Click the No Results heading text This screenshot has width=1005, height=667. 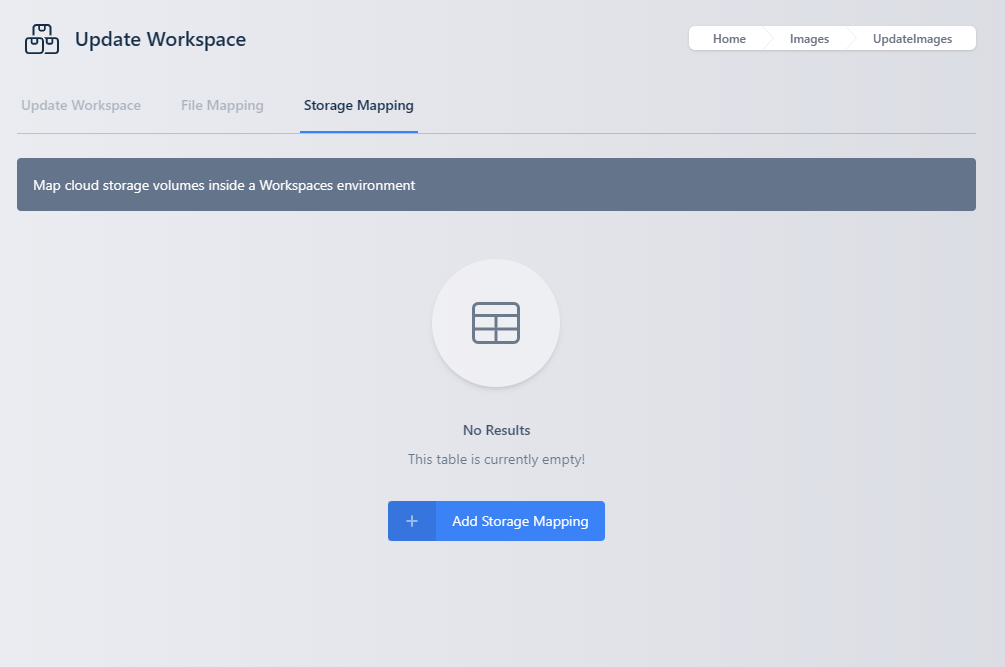[496, 430]
